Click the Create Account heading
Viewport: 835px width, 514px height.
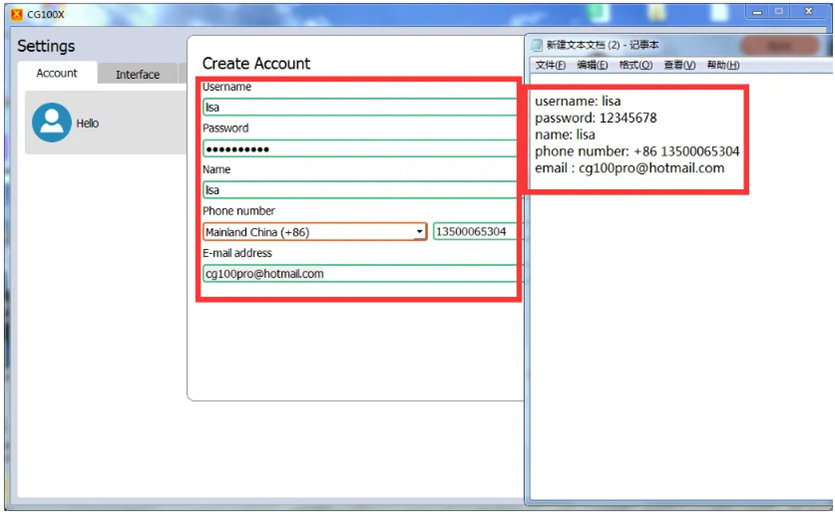click(256, 63)
